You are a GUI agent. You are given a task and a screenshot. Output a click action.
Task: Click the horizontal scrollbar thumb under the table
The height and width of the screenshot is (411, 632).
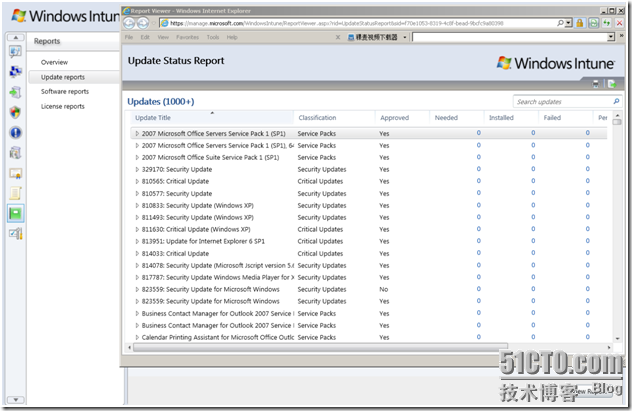point(320,347)
